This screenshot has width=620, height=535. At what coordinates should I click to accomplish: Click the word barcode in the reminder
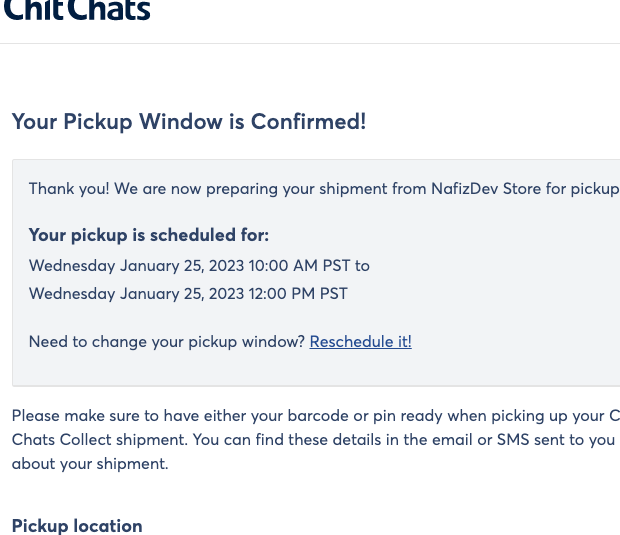pos(318,416)
